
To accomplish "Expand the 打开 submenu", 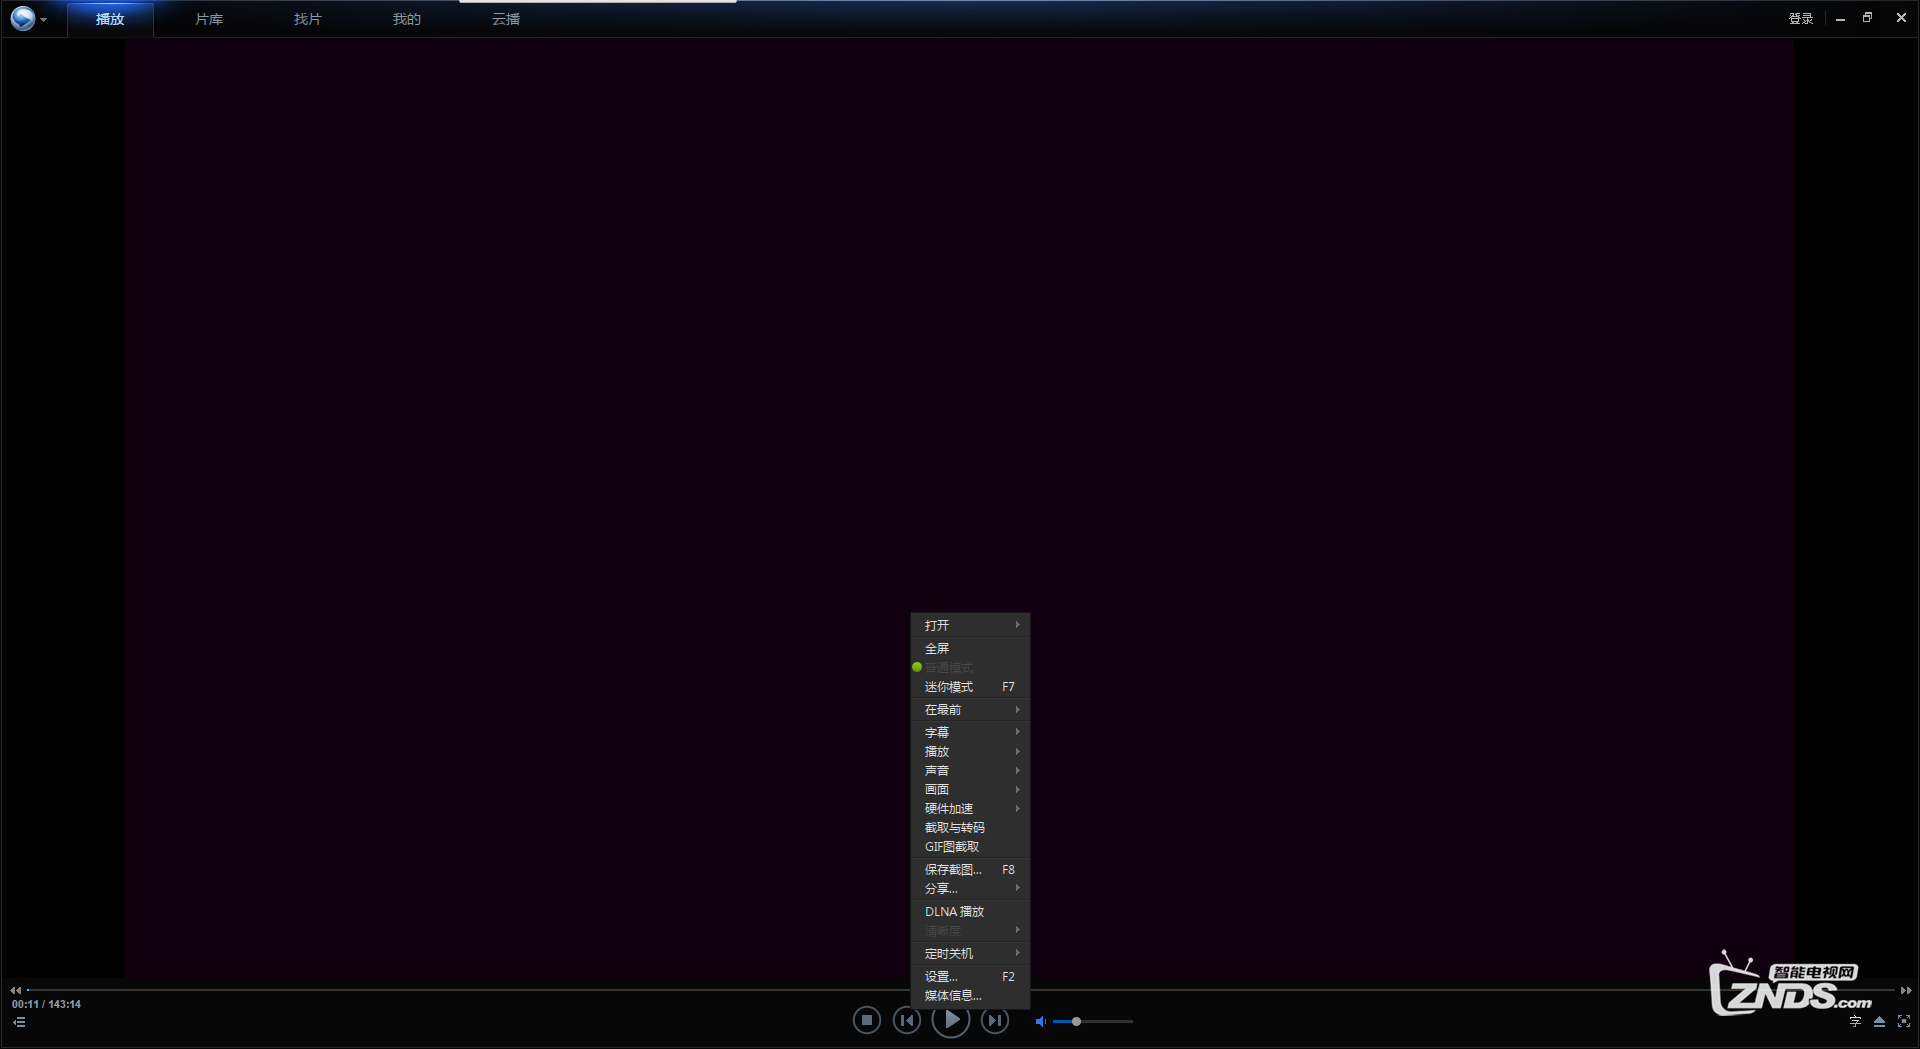I will tap(970, 625).
